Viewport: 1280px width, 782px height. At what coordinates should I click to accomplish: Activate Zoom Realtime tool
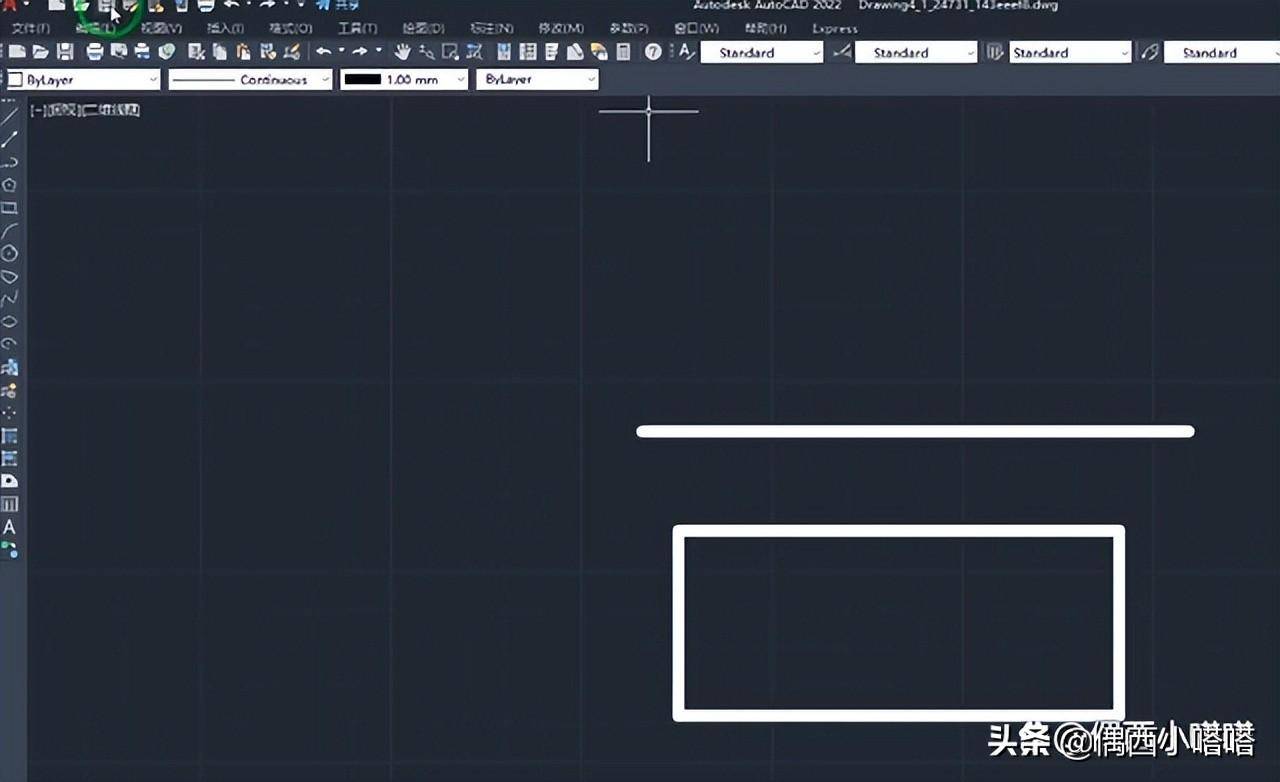click(x=426, y=52)
